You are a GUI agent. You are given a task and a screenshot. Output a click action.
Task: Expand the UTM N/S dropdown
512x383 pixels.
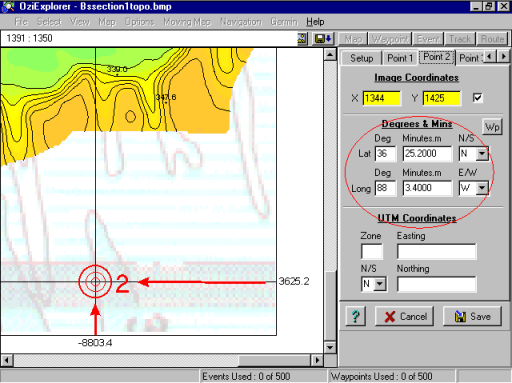[x=380, y=284]
